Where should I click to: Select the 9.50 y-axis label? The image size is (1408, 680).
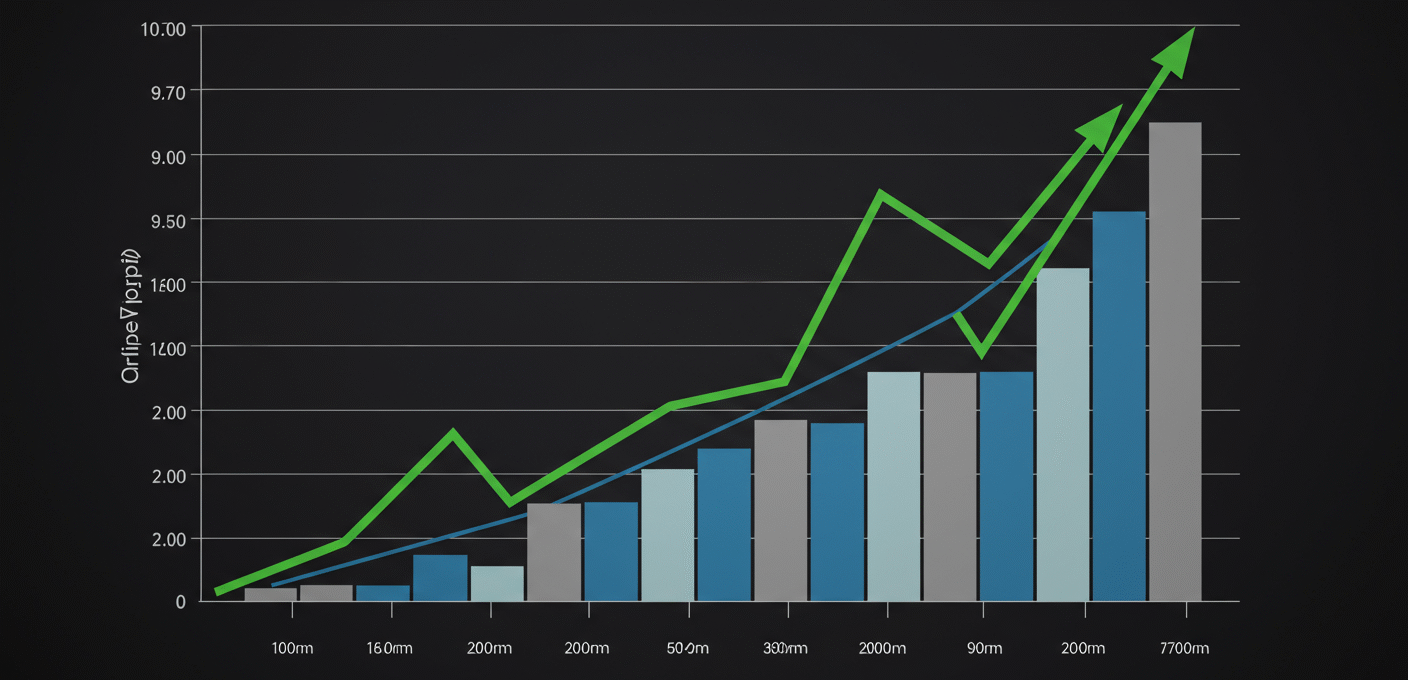point(167,221)
